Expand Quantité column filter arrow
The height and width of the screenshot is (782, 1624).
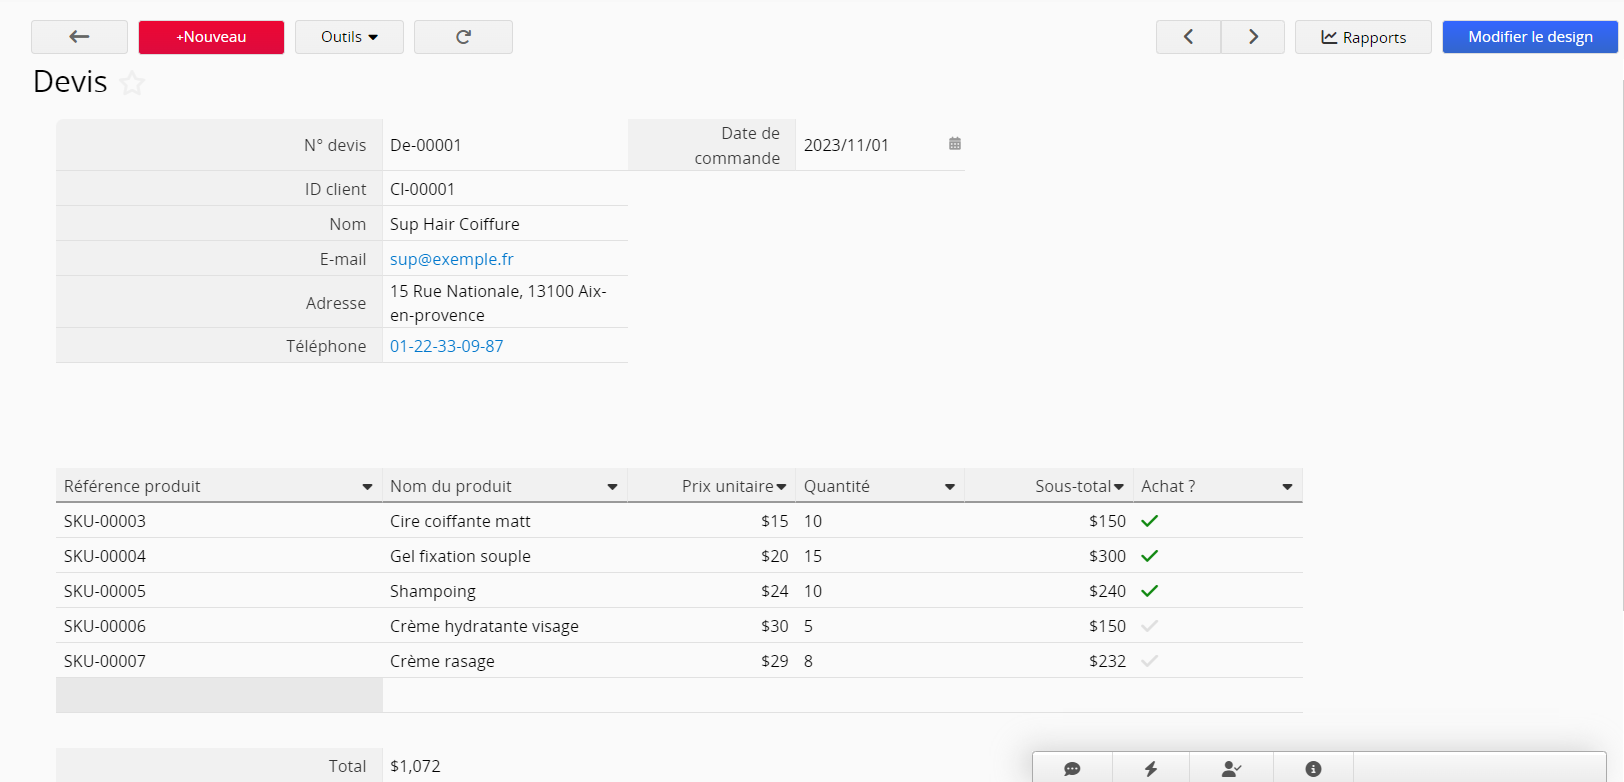tap(950, 487)
